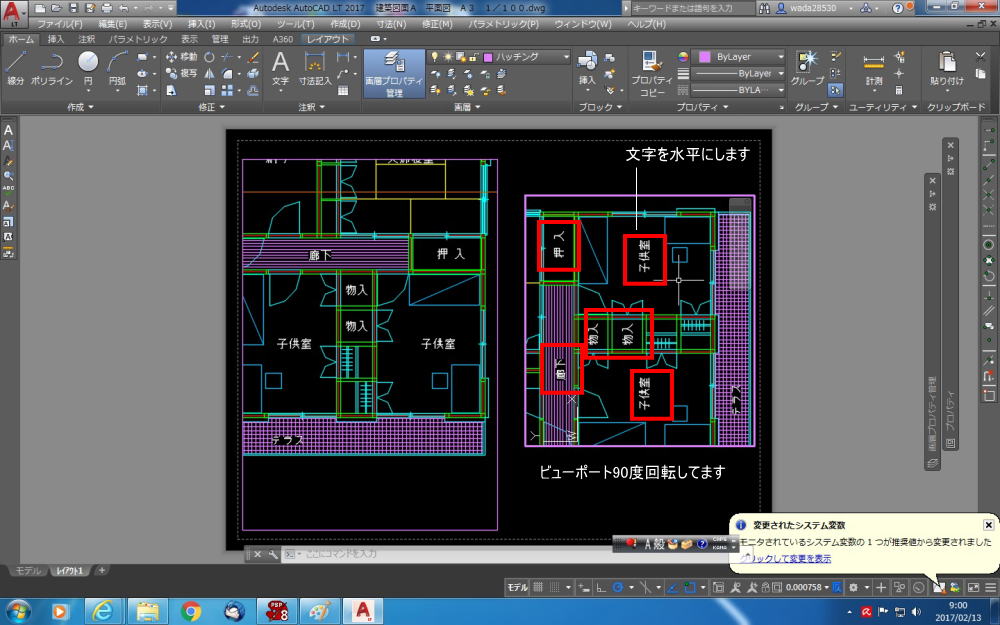Click the search binoculars icon
The width and height of the screenshot is (1000, 625).
[764, 8]
